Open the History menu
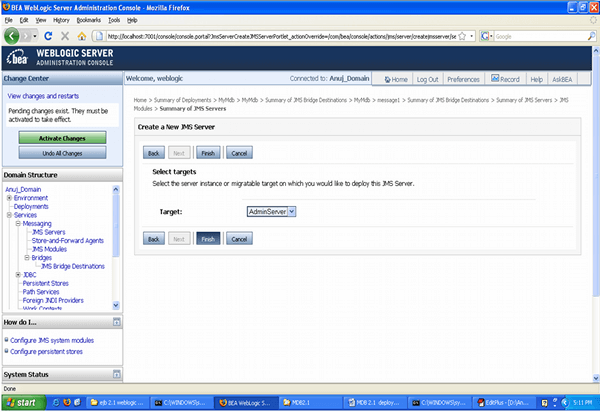 (61, 19)
